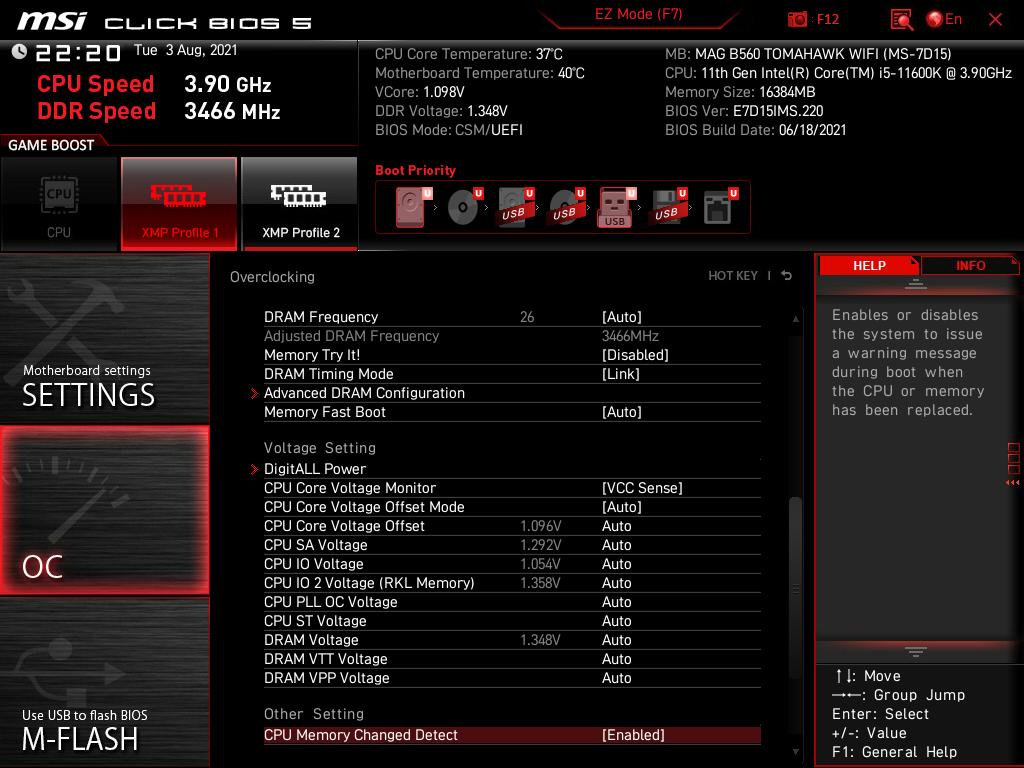The height and width of the screenshot is (768, 1024).
Task: Select DRAM VPP Voltage row
Action: [x=512, y=677]
